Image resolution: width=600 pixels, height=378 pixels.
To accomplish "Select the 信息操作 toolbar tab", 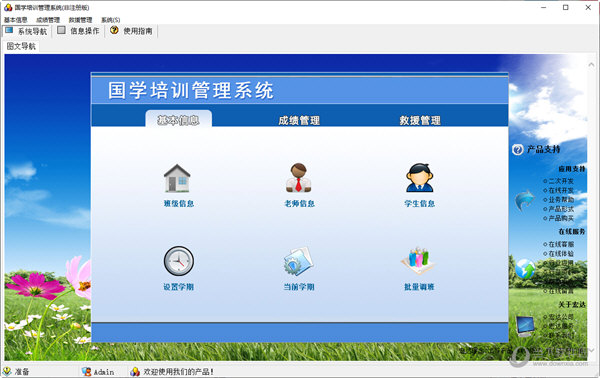I will point(78,31).
